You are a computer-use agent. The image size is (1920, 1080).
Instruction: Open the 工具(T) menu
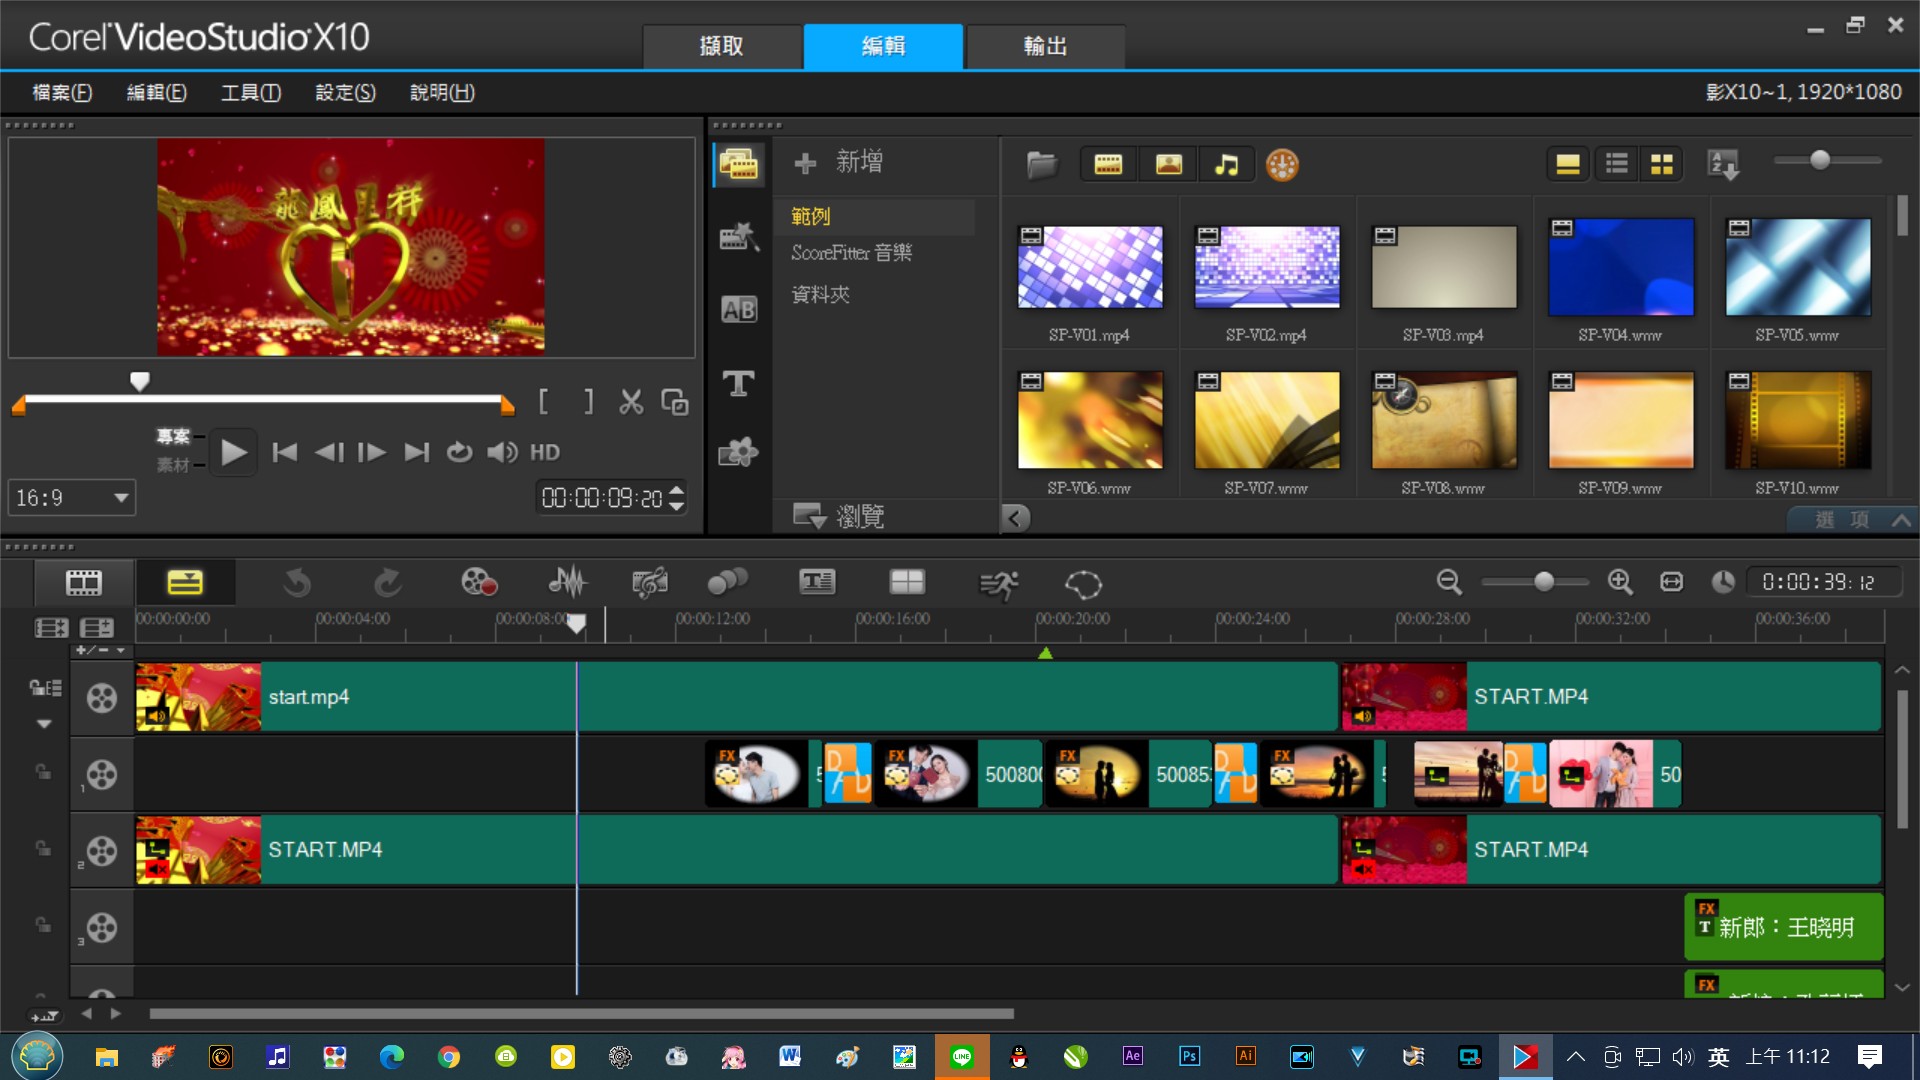(251, 92)
